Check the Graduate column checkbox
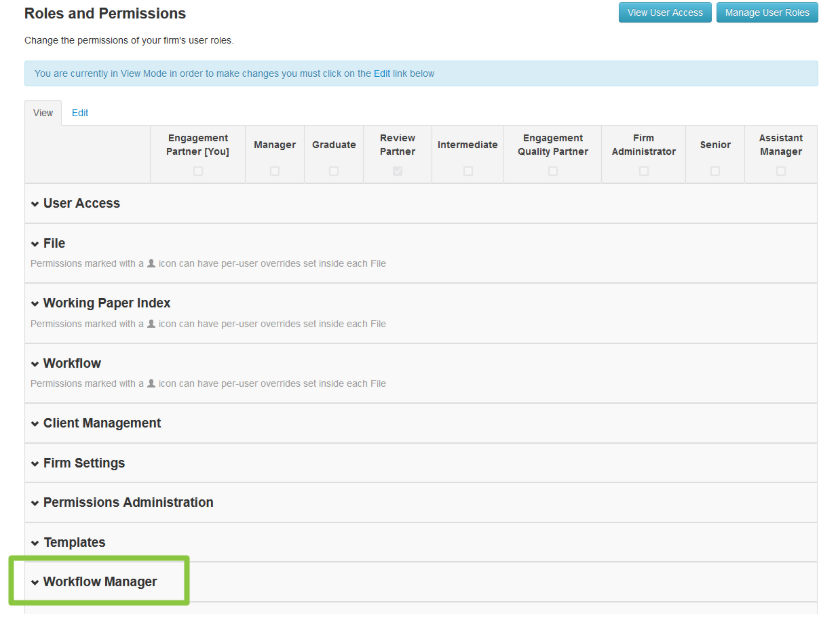Image resolution: width=826 pixels, height=631 pixels. [333, 171]
